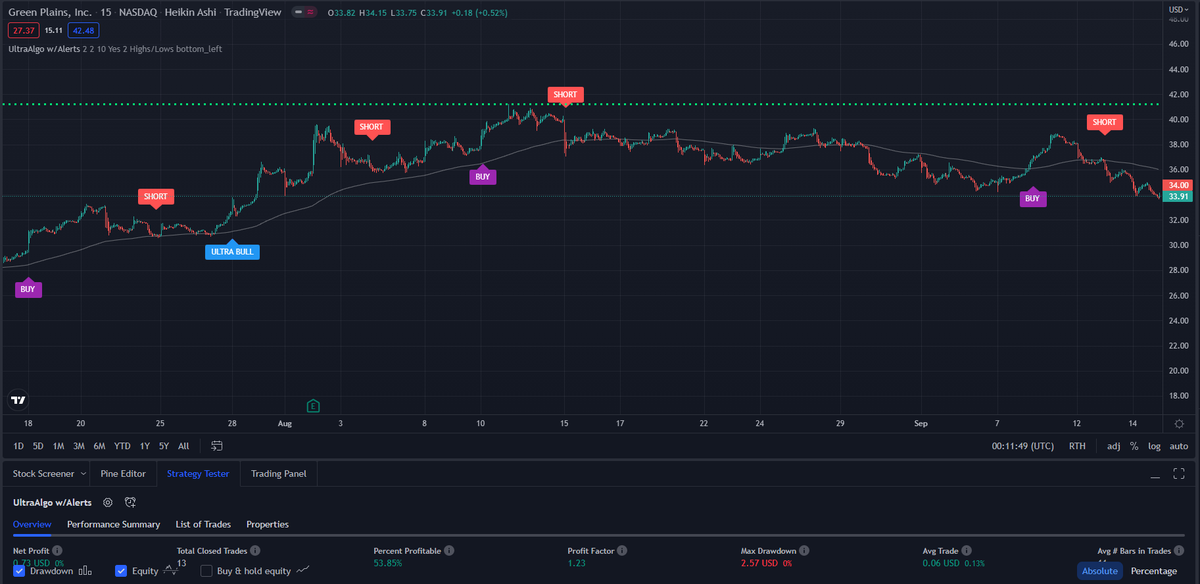Open USD currency dropdown

pos(1177,8)
